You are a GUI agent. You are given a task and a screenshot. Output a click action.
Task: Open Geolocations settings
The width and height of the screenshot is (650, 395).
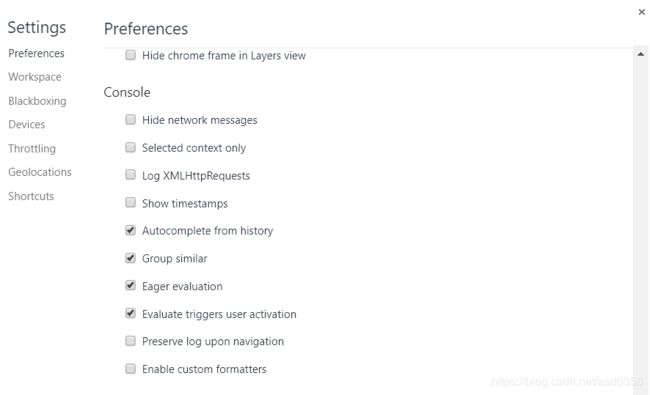40,172
